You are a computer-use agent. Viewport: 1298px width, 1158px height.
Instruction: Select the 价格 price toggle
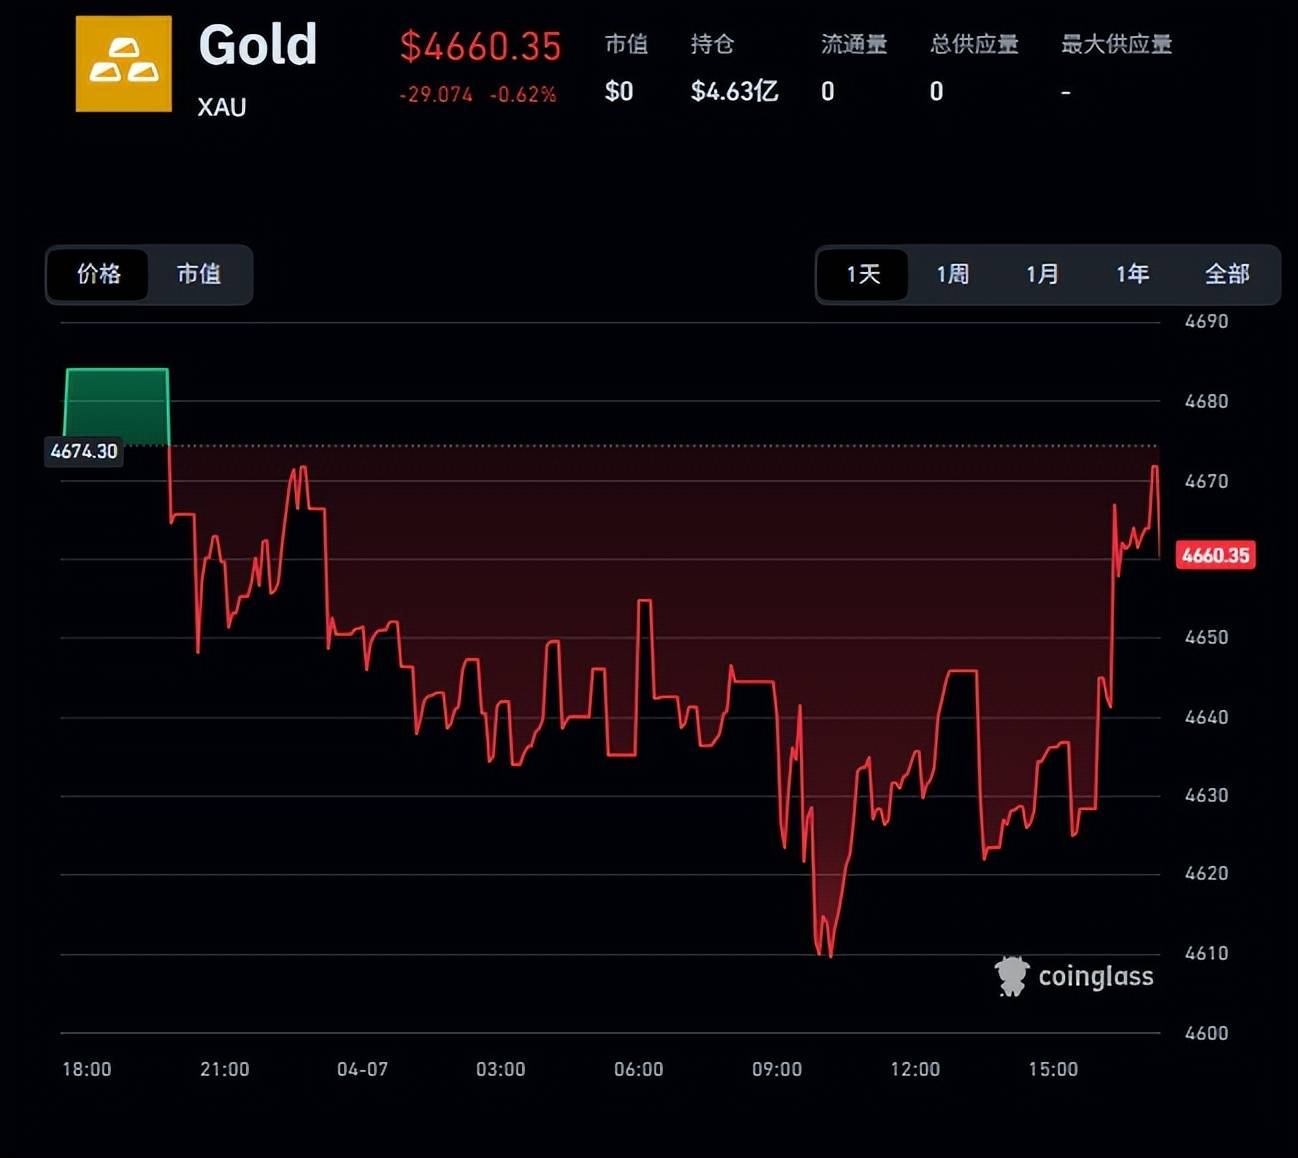point(98,274)
